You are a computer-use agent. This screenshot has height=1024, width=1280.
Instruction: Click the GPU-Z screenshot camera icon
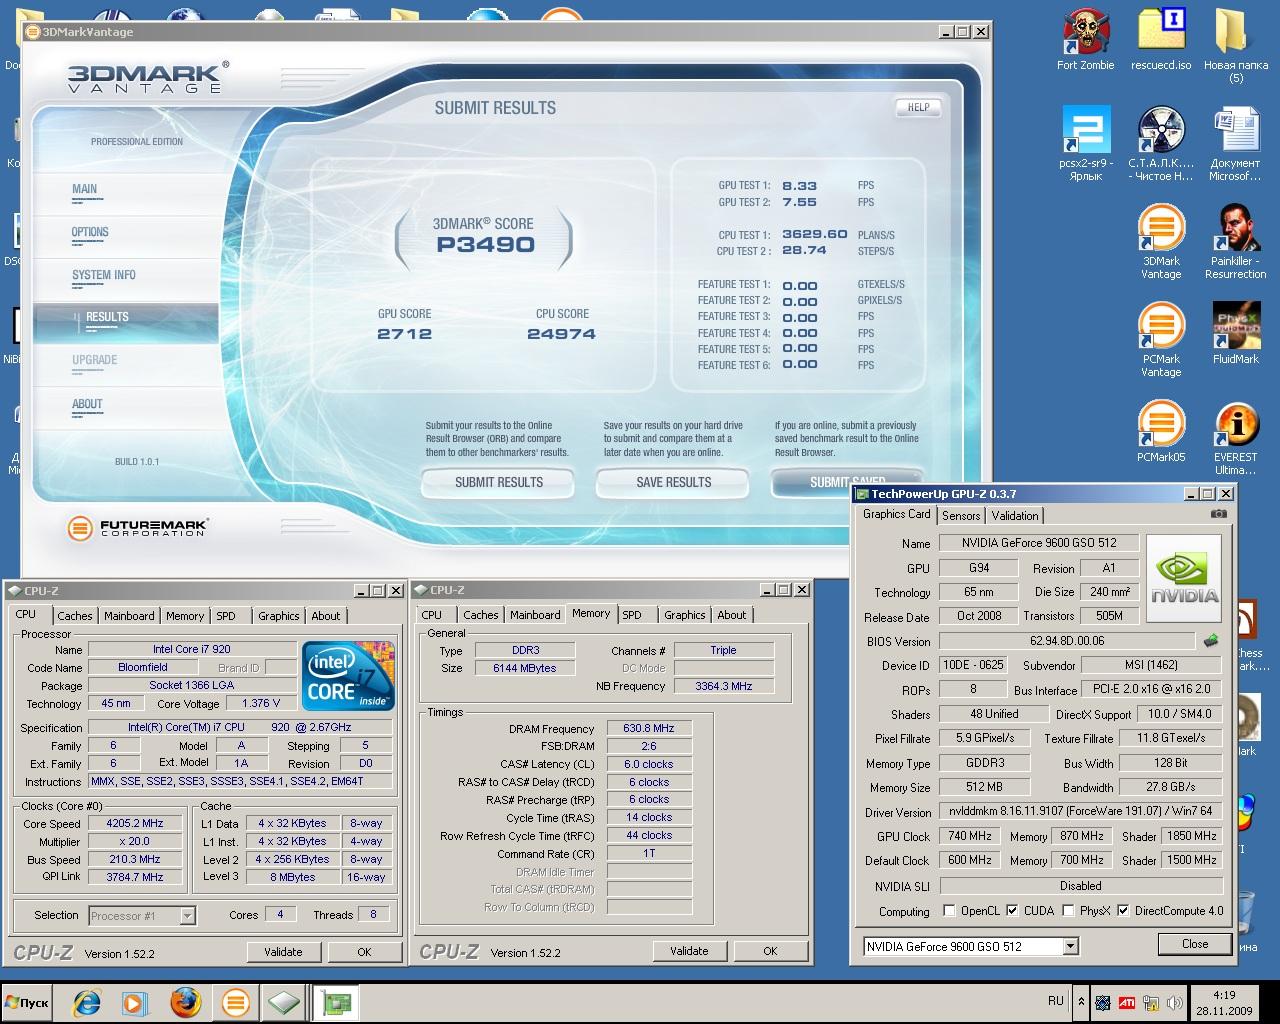1218,514
